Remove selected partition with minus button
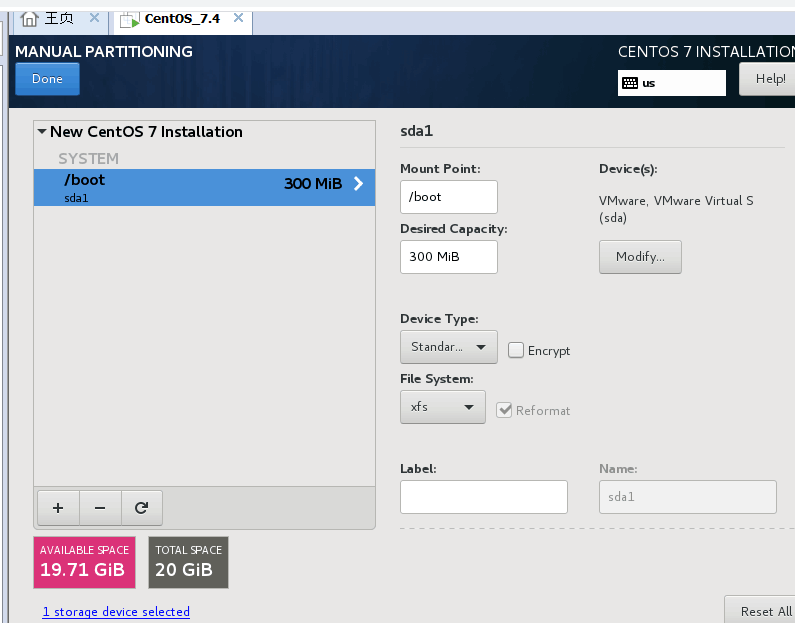Screen dimensions: 795x623 click(100, 508)
